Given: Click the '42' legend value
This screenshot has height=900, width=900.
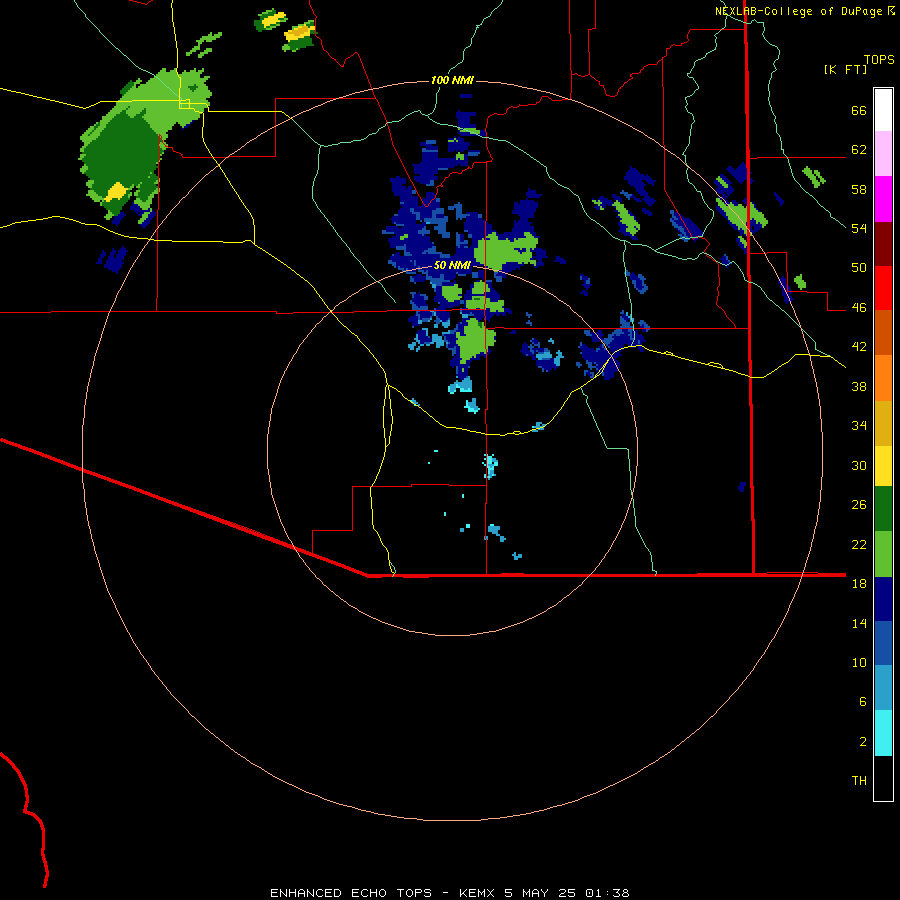Looking at the screenshot, I should pos(859,347).
